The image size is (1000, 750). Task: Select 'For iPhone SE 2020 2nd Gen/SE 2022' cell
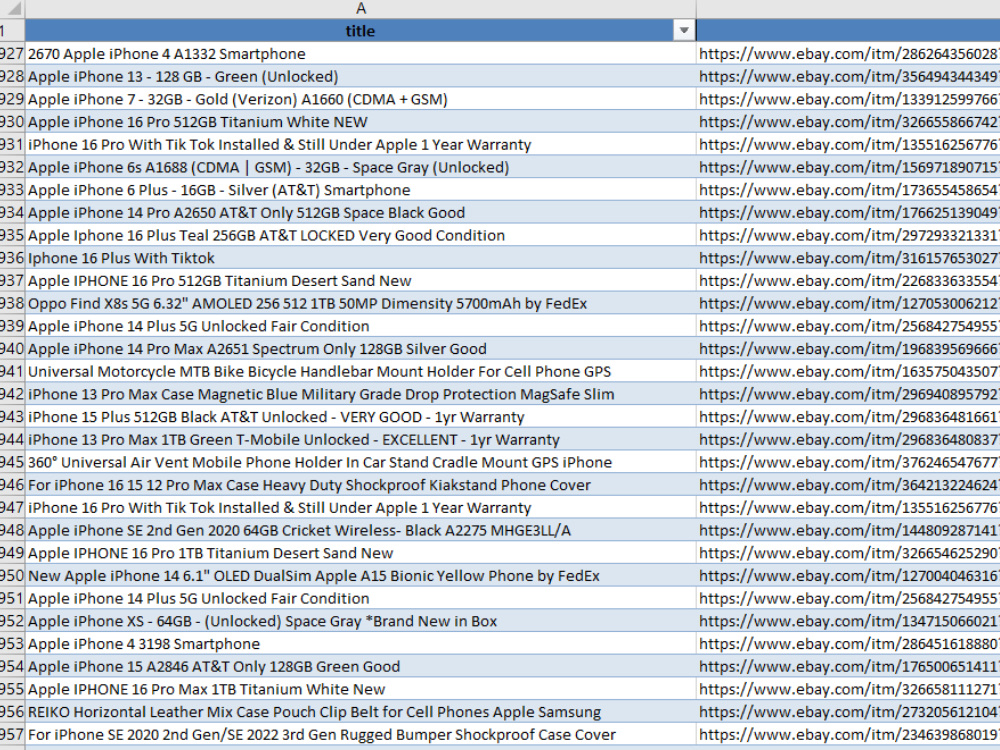(360, 735)
